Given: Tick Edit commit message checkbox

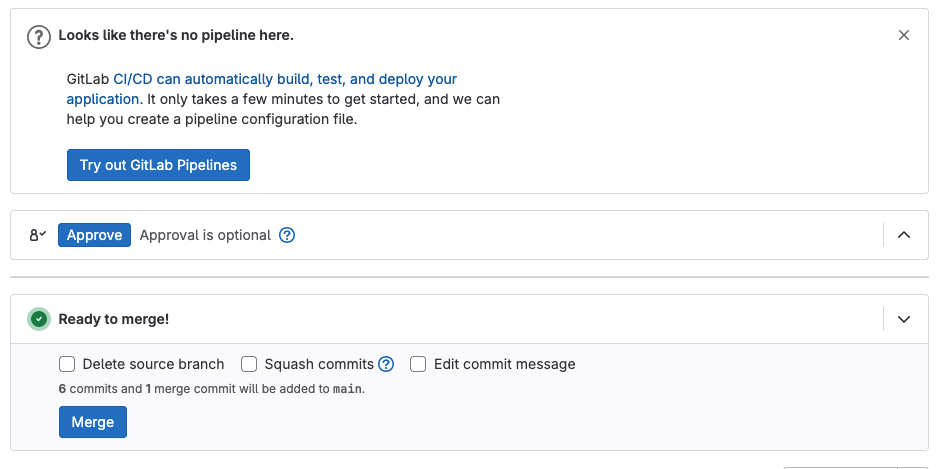Looking at the screenshot, I should [x=418, y=364].
